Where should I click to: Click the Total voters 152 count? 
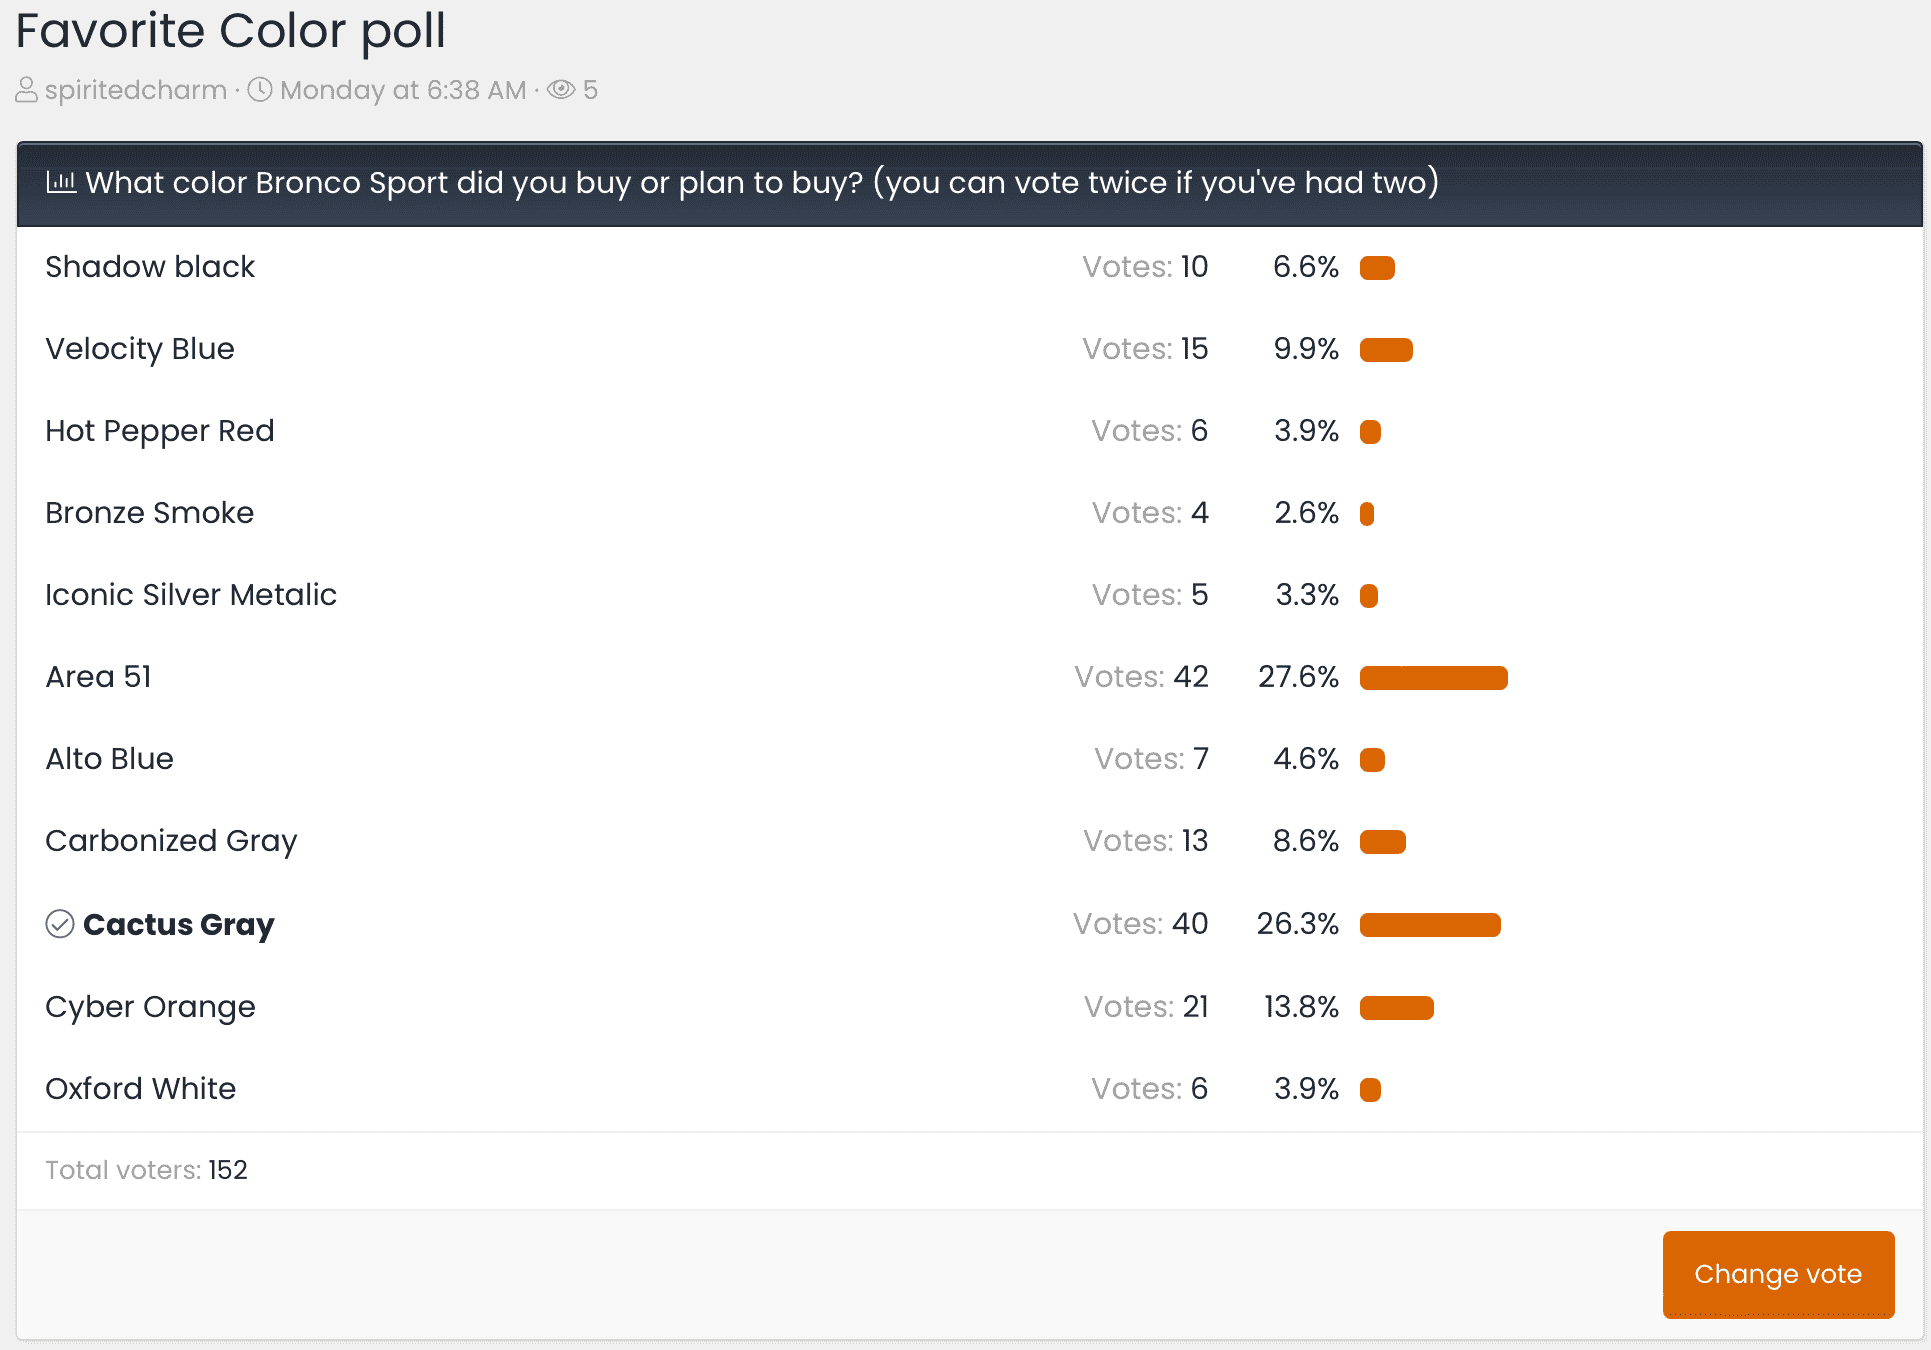click(x=145, y=1170)
